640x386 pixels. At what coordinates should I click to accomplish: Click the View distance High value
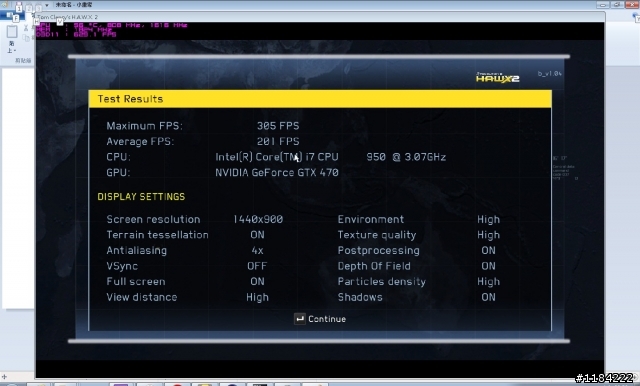pos(258,297)
